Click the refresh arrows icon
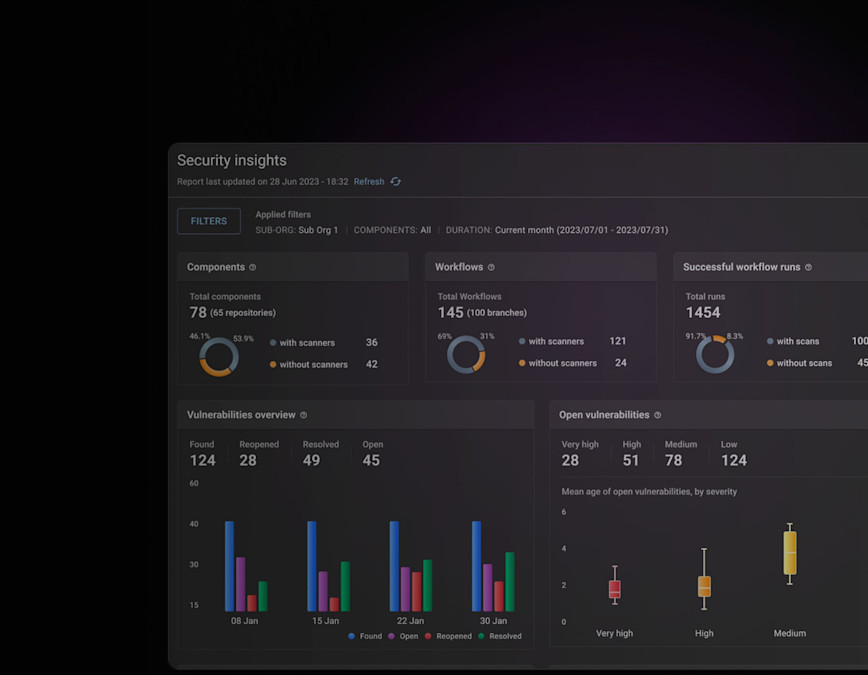The width and height of the screenshot is (868, 675). click(395, 182)
